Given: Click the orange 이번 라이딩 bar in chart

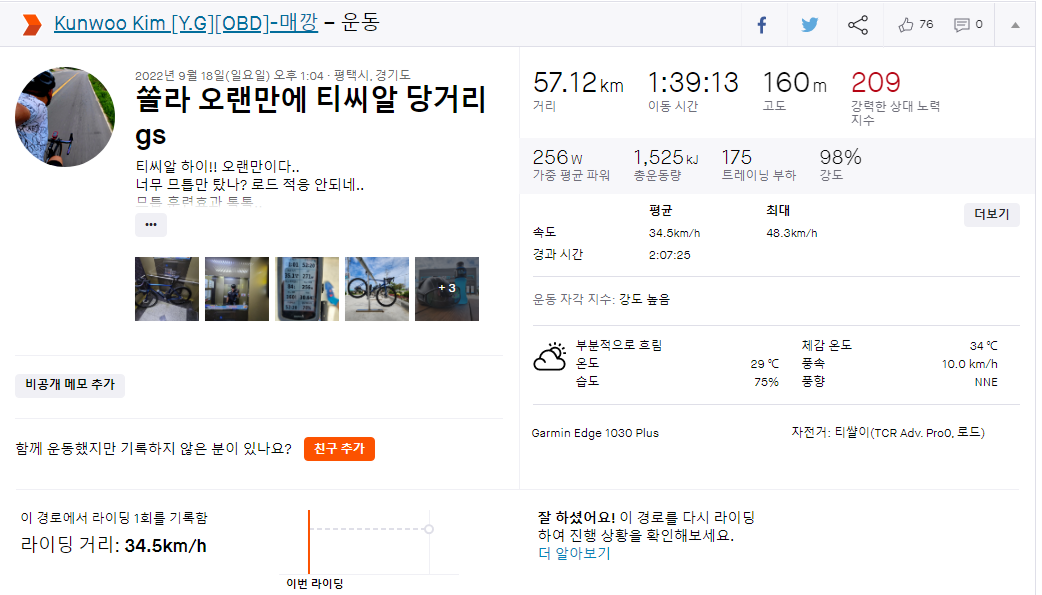Looking at the screenshot, I should pyautogui.click(x=309, y=542).
